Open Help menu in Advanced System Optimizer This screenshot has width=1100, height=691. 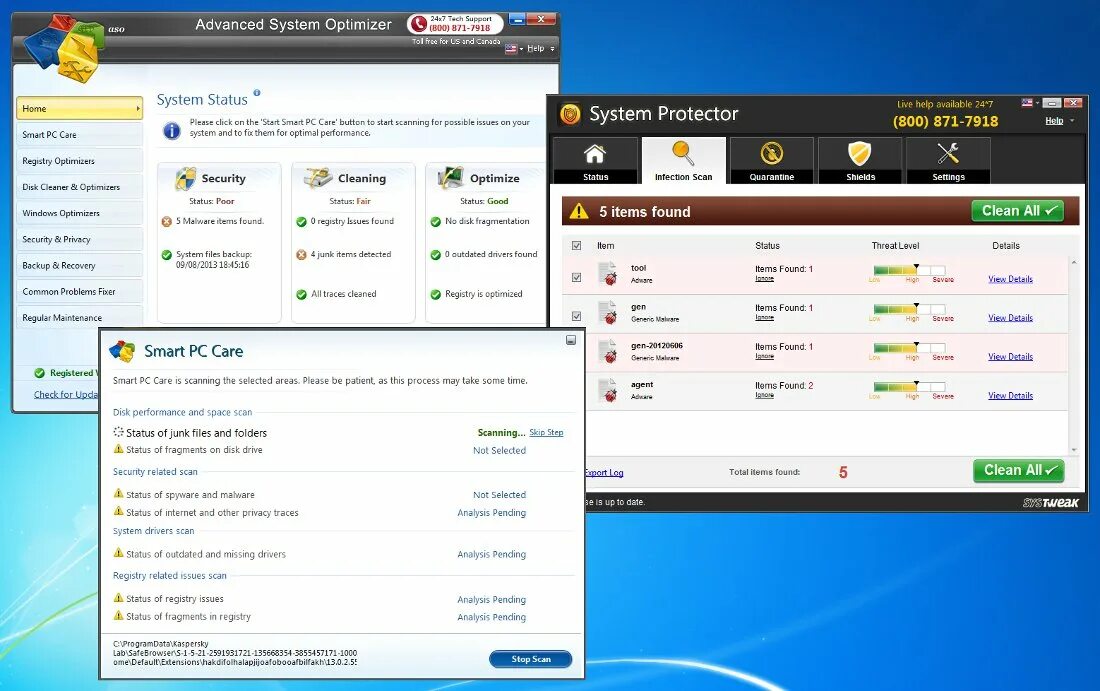[x=540, y=48]
